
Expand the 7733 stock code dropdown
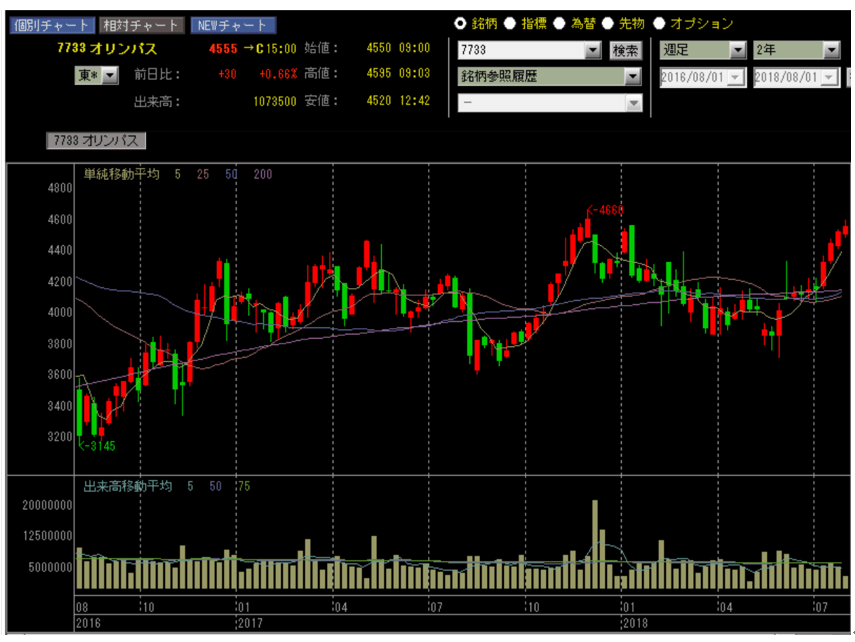pos(592,50)
